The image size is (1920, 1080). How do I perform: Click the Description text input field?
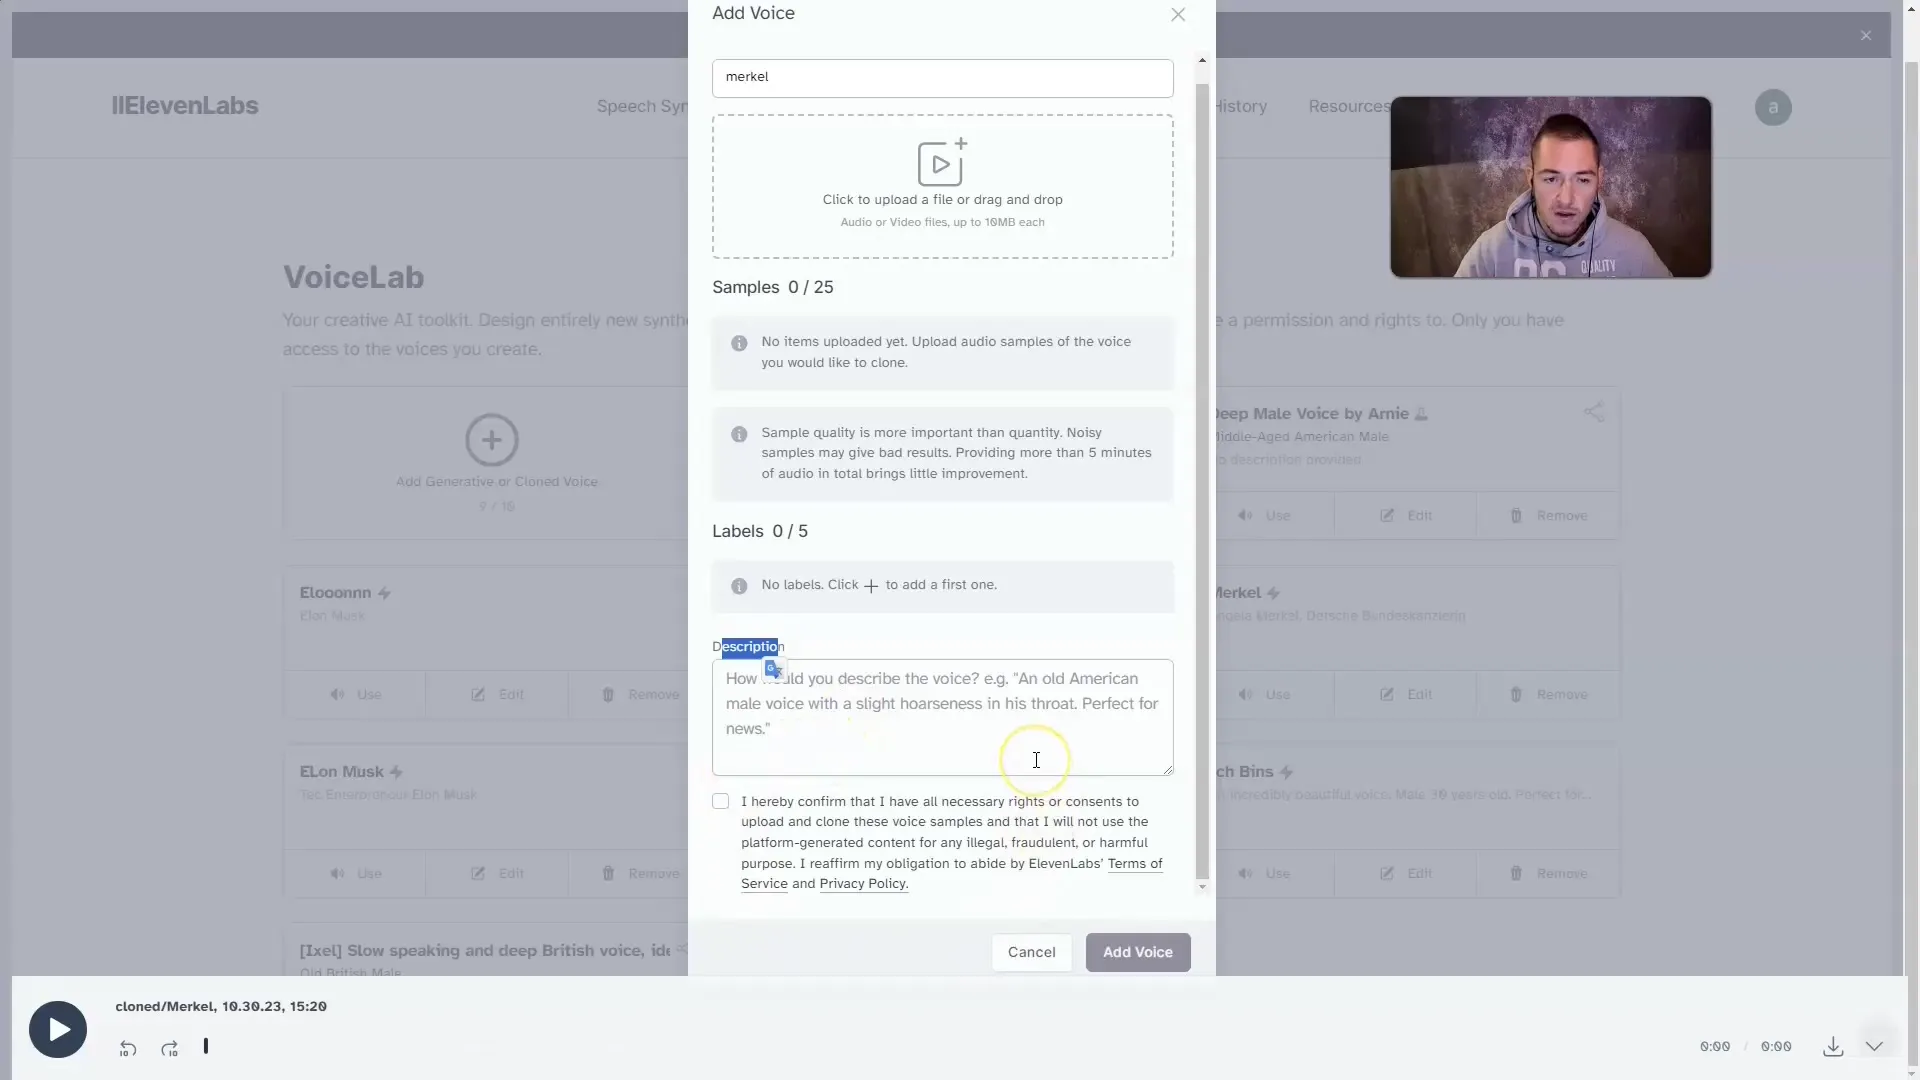pyautogui.click(x=942, y=716)
